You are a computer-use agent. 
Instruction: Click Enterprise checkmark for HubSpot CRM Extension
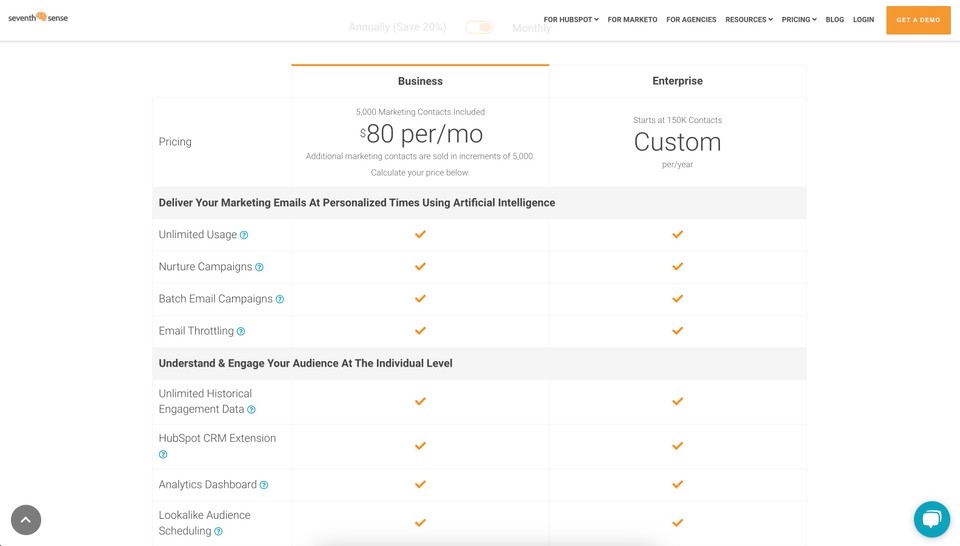click(x=677, y=446)
